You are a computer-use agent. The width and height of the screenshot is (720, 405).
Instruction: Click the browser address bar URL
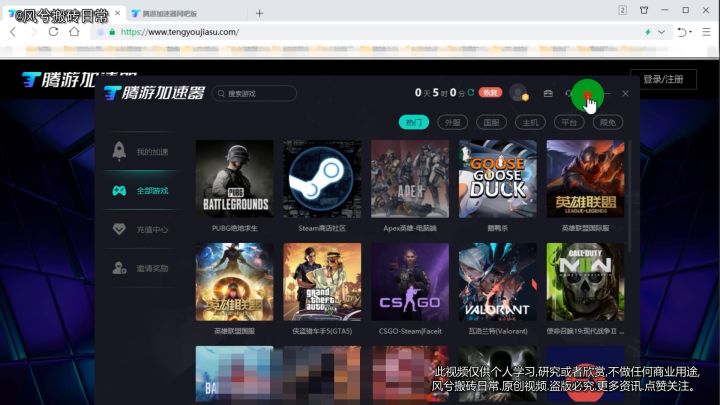coord(180,32)
